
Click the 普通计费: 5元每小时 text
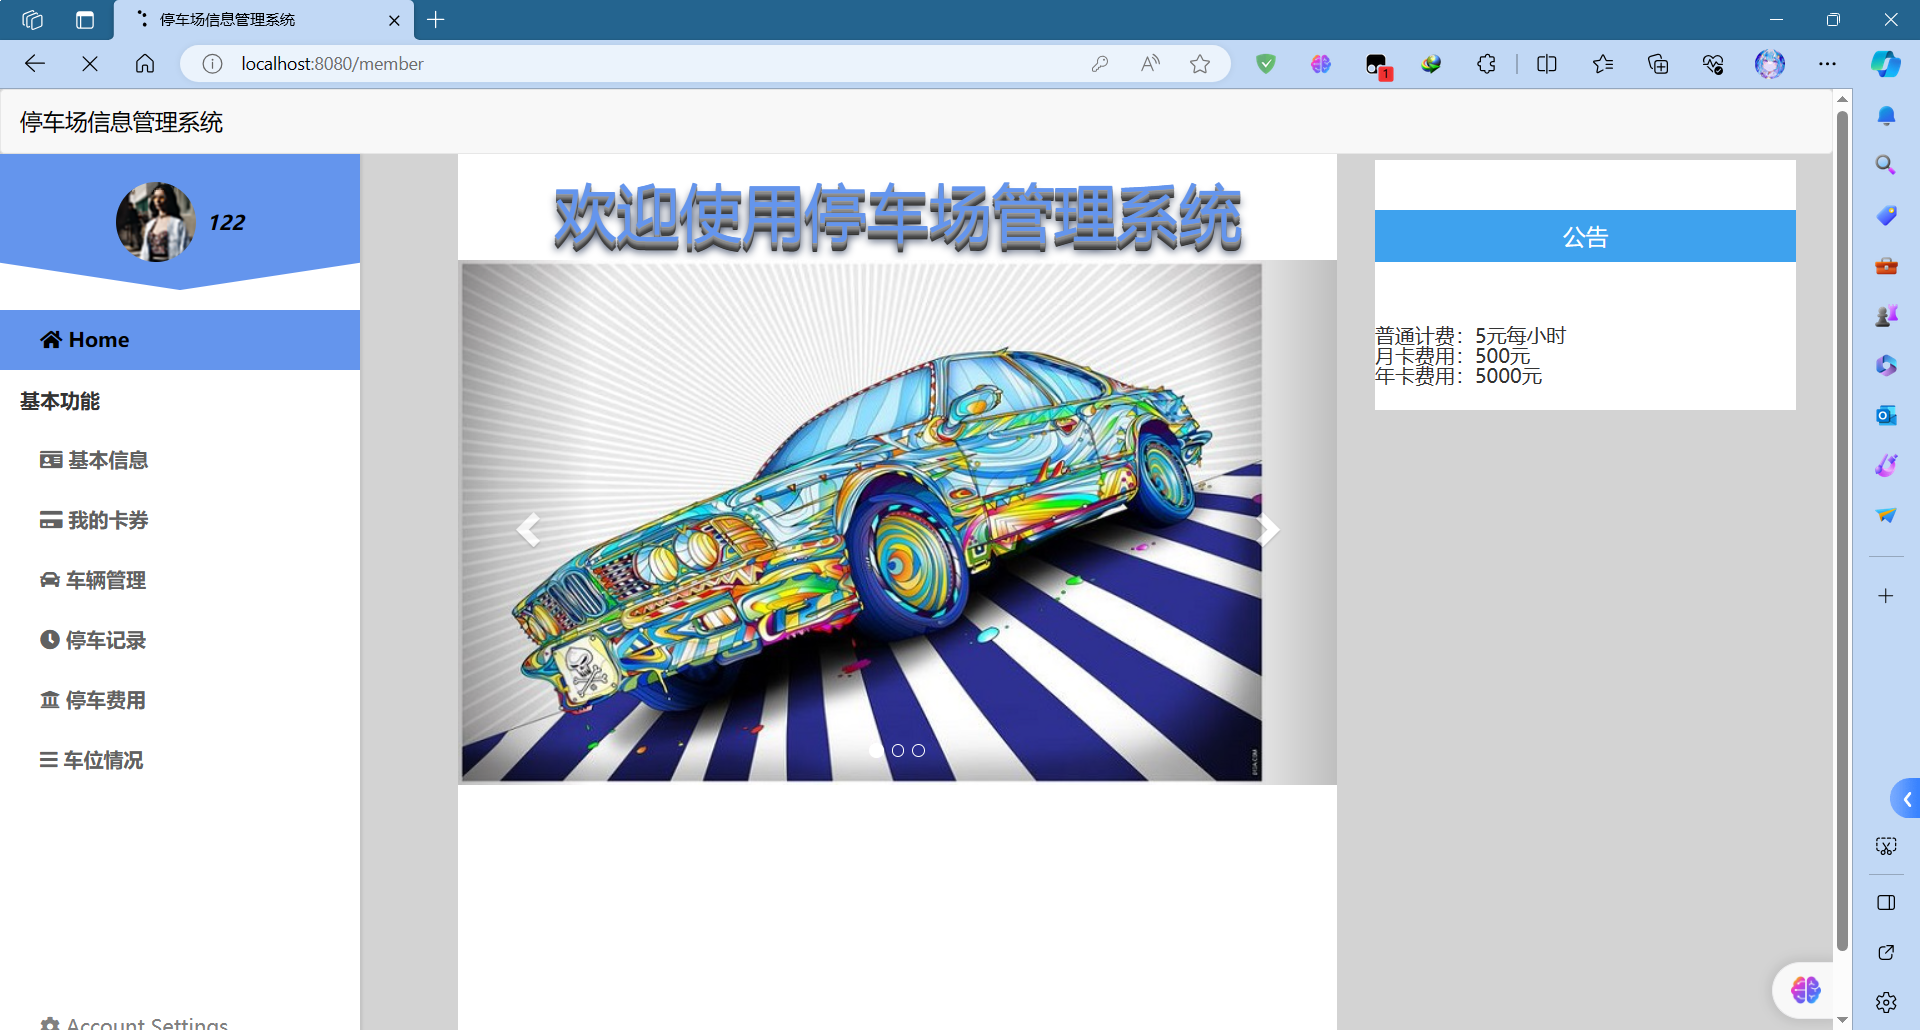[x=1471, y=336]
